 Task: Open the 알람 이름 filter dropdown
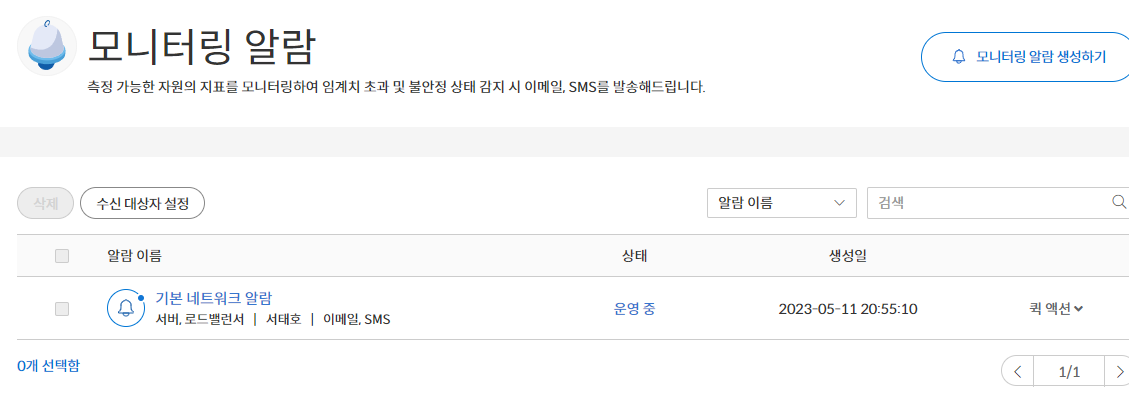pos(782,203)
